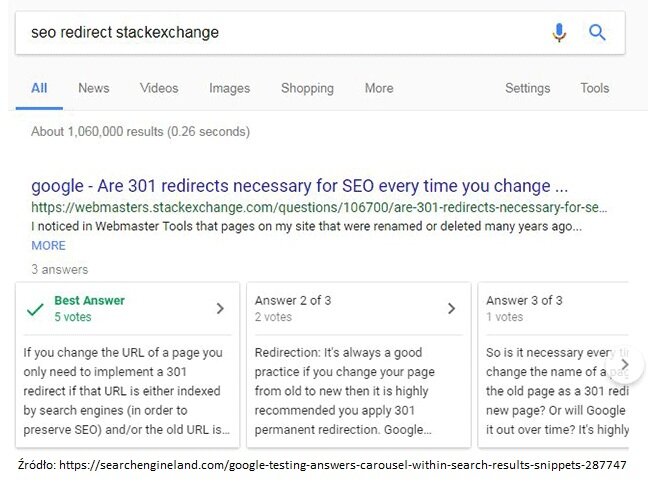Expand the Answer 2 of 3 chevron
The width and height of the screenshot is (666, 482).
[x=451, y=309]
